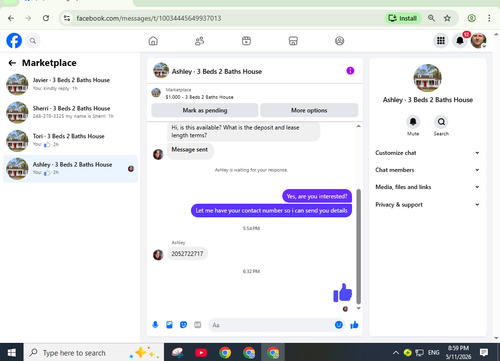The height and width of the screenshot is (361, 500).
Task: Open the notifications bell with badge
Action: 460,41
